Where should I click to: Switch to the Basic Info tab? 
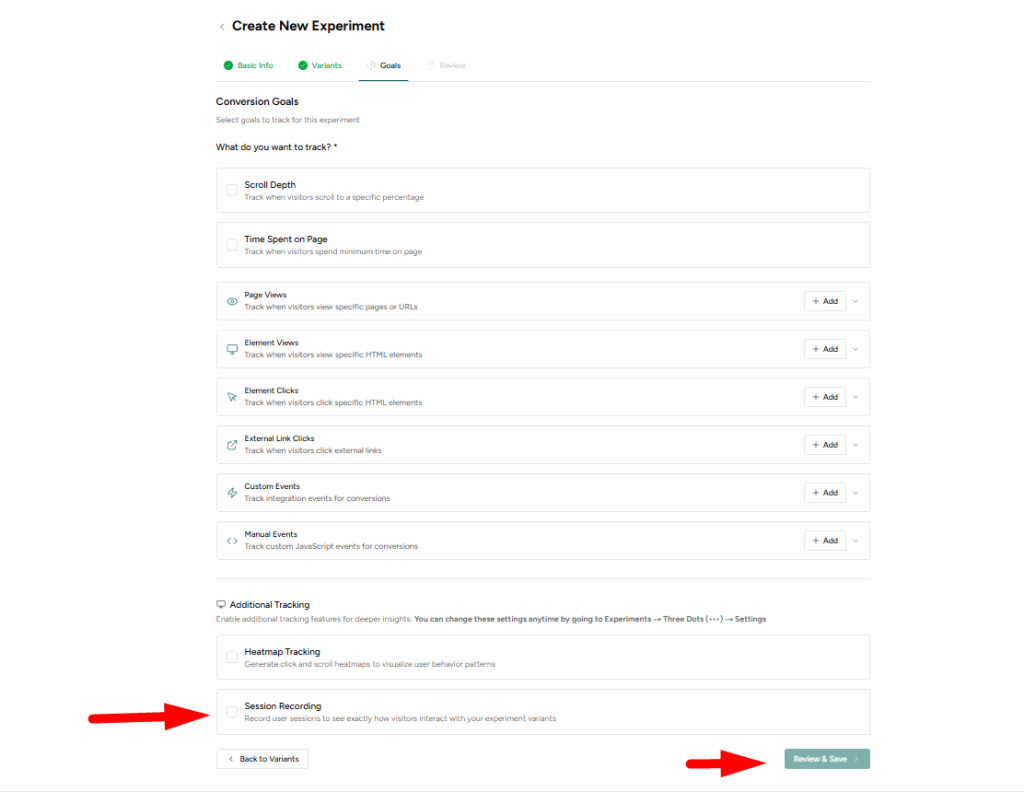pyautogui.click(x=249, y=64)
